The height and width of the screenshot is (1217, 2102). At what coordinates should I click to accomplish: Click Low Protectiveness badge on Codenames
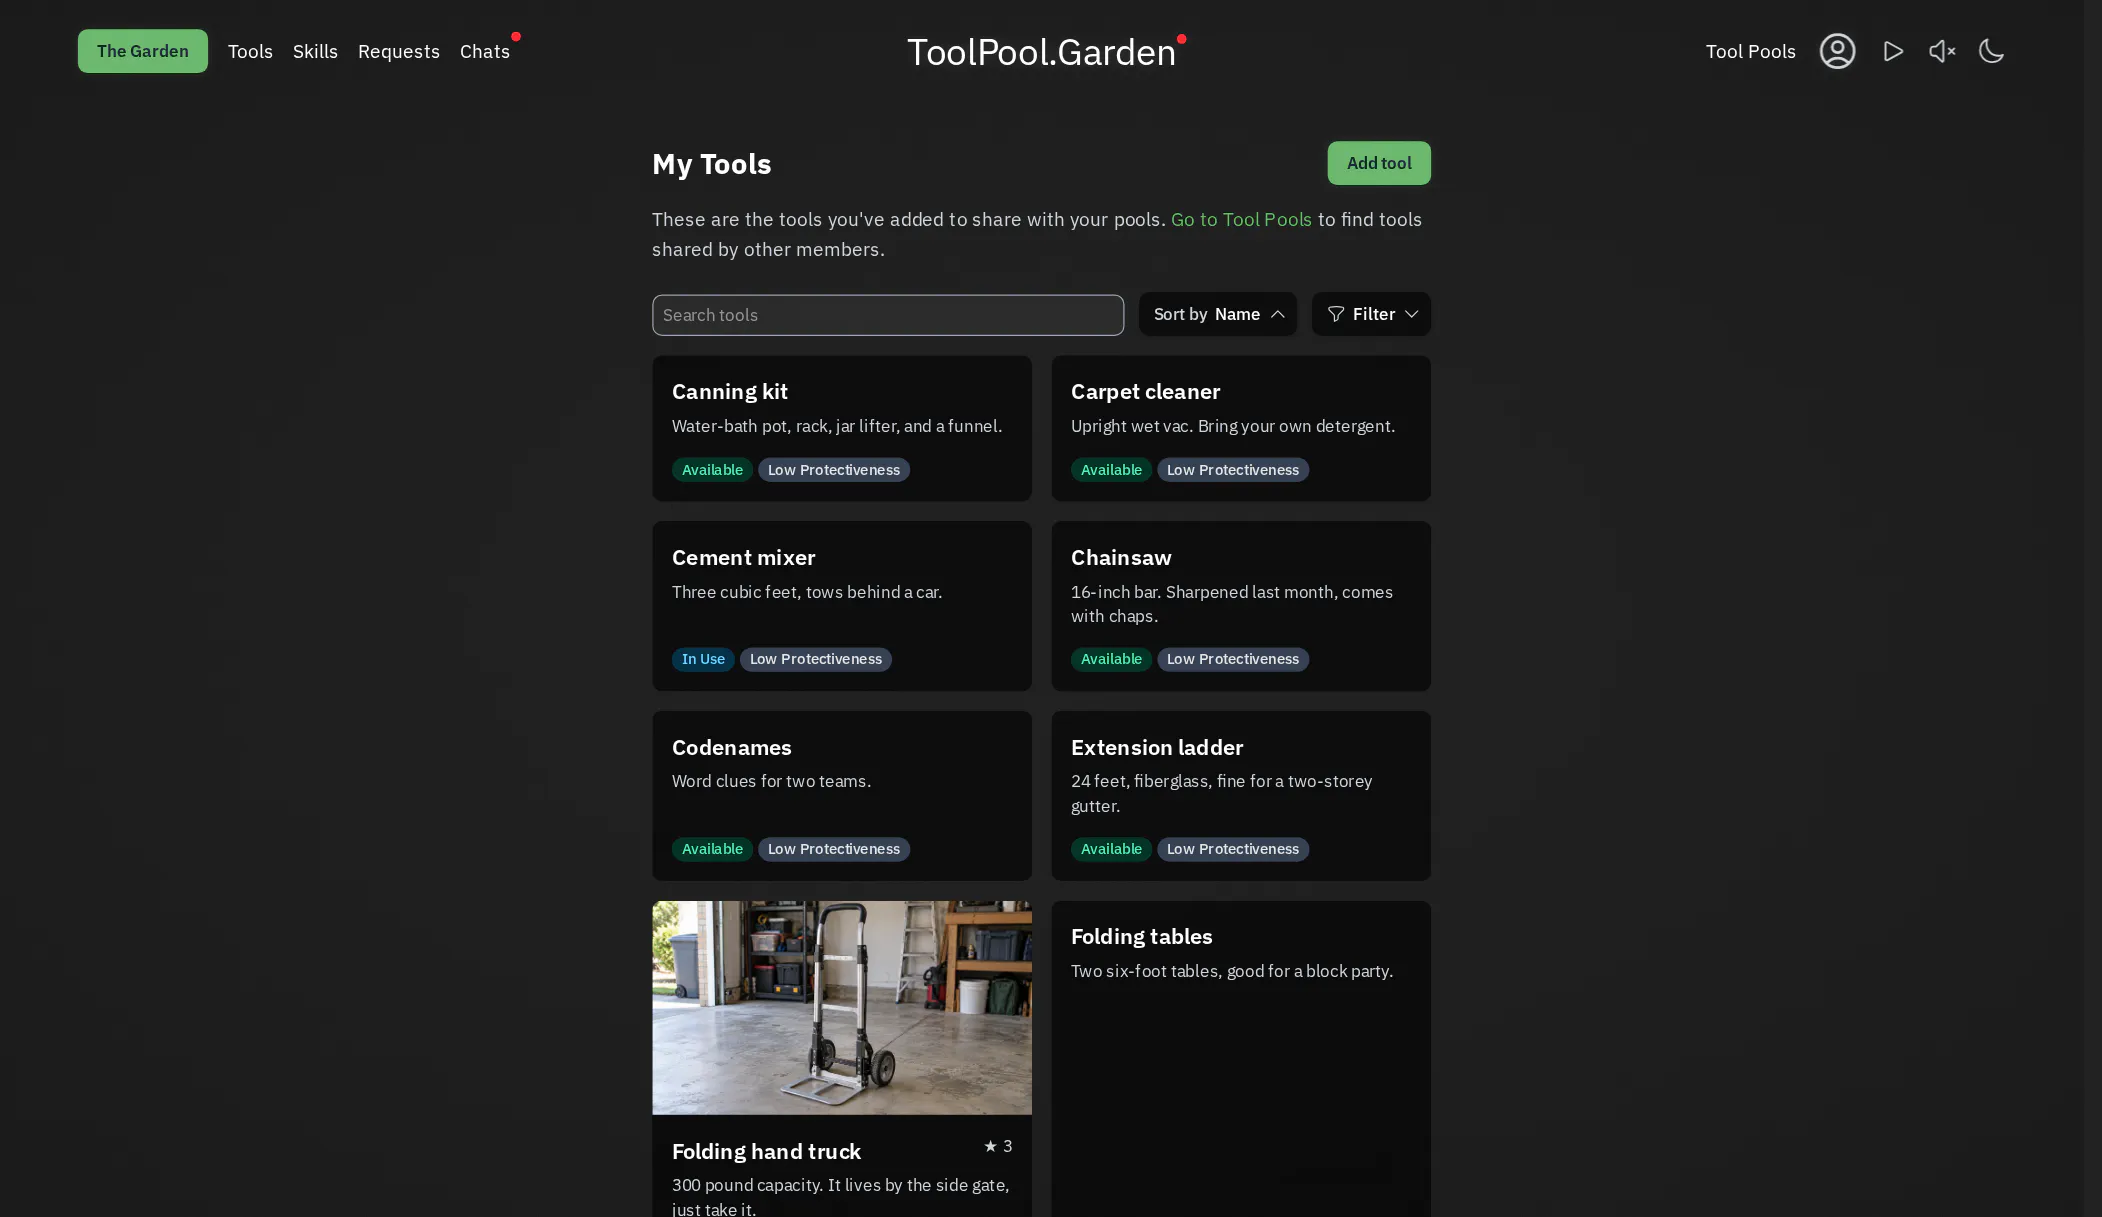(834, 849)
